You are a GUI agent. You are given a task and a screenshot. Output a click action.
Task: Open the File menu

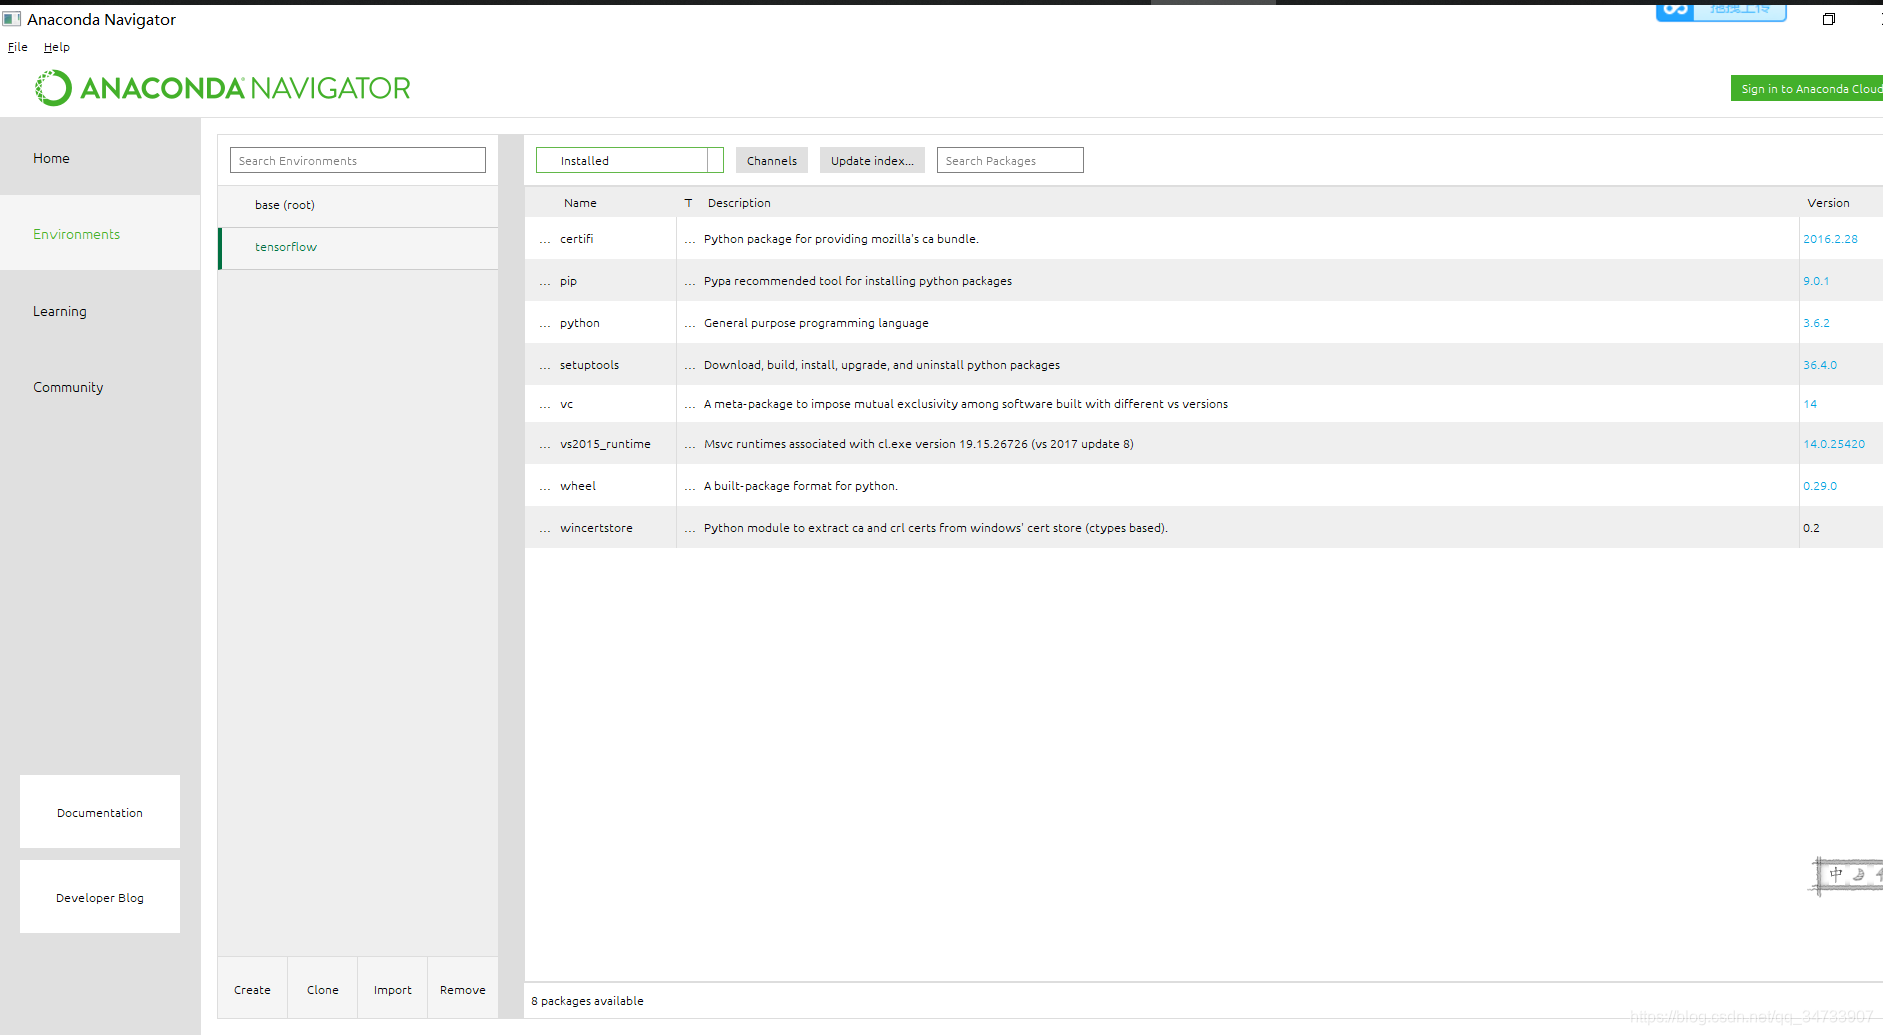coord(17,47)
